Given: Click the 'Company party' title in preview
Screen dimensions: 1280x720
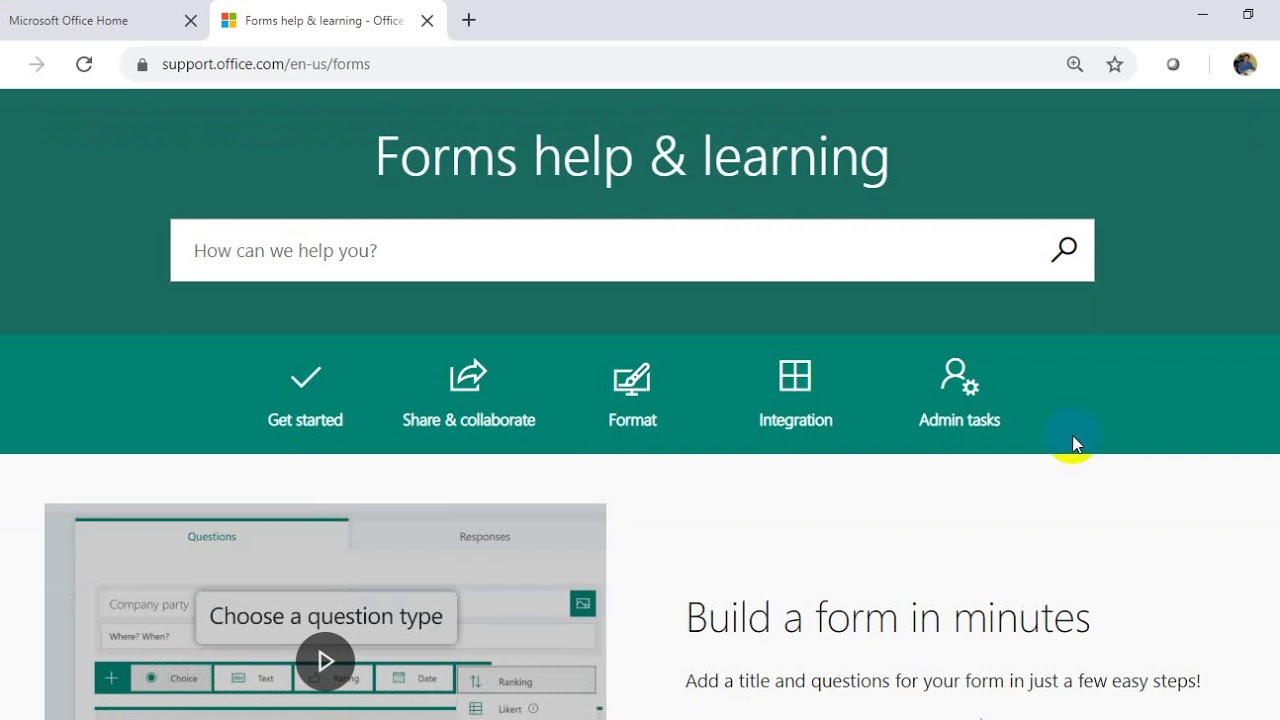Looking at the screenshot, I should [149, 604].
